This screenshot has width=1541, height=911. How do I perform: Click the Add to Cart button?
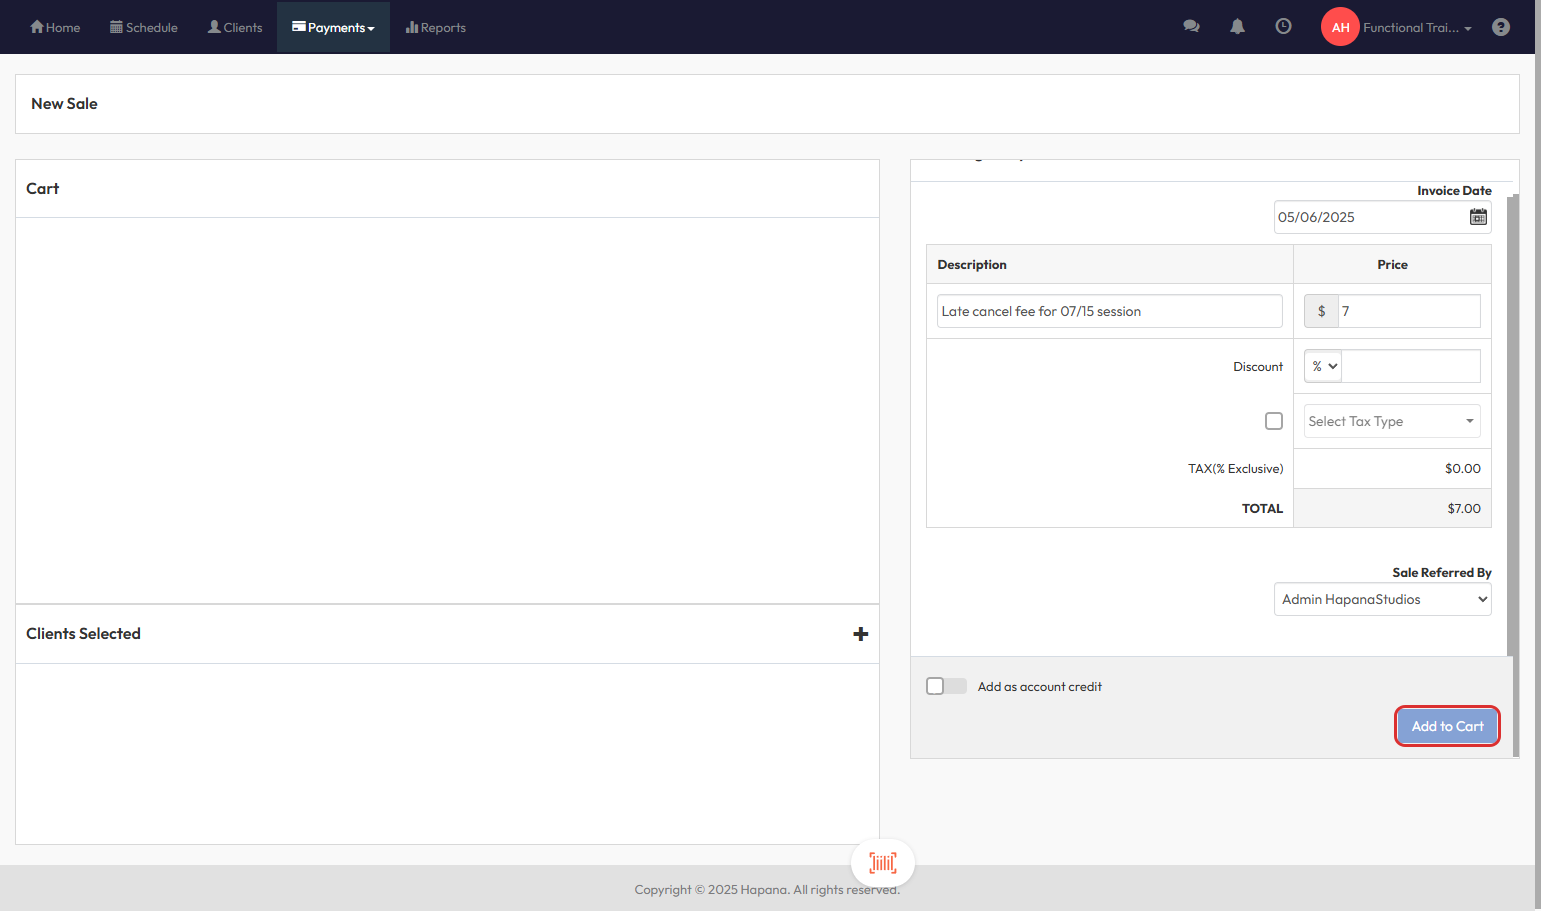(x=1447, y=726)
